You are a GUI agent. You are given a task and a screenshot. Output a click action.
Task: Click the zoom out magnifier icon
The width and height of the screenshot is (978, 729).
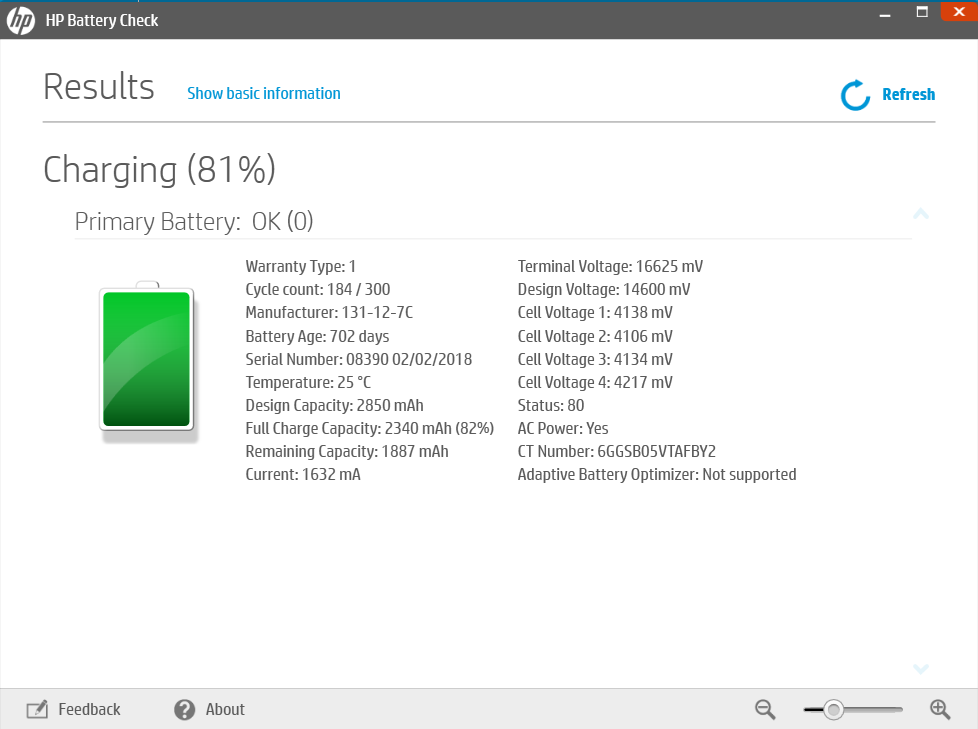coord(764,709)
